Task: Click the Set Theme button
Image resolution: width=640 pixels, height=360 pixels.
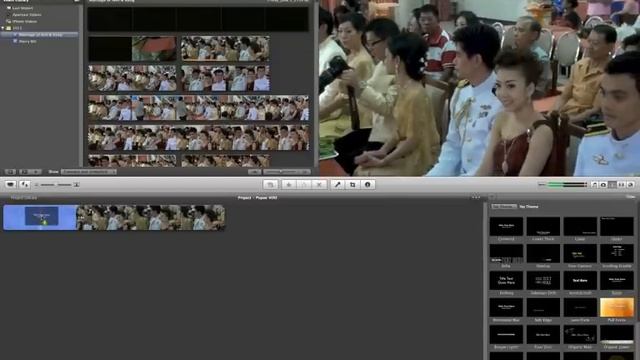Action: pyautogui.click(x=504, y=207)
